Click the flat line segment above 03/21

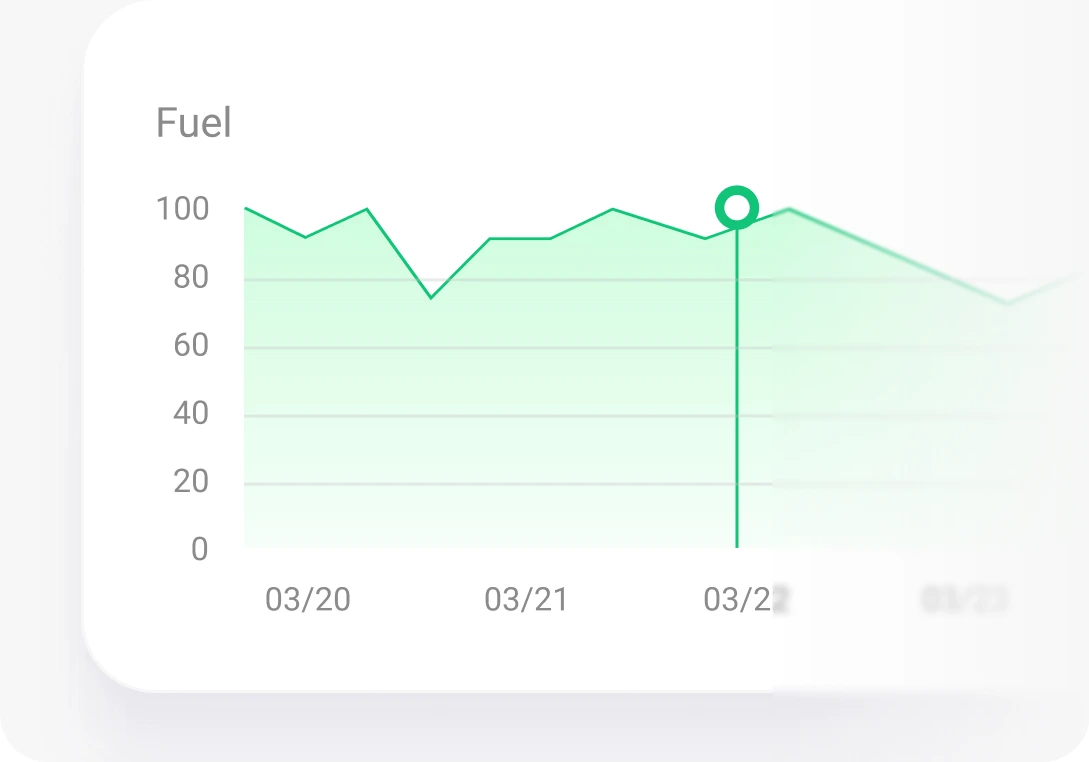tap(520, 239)
